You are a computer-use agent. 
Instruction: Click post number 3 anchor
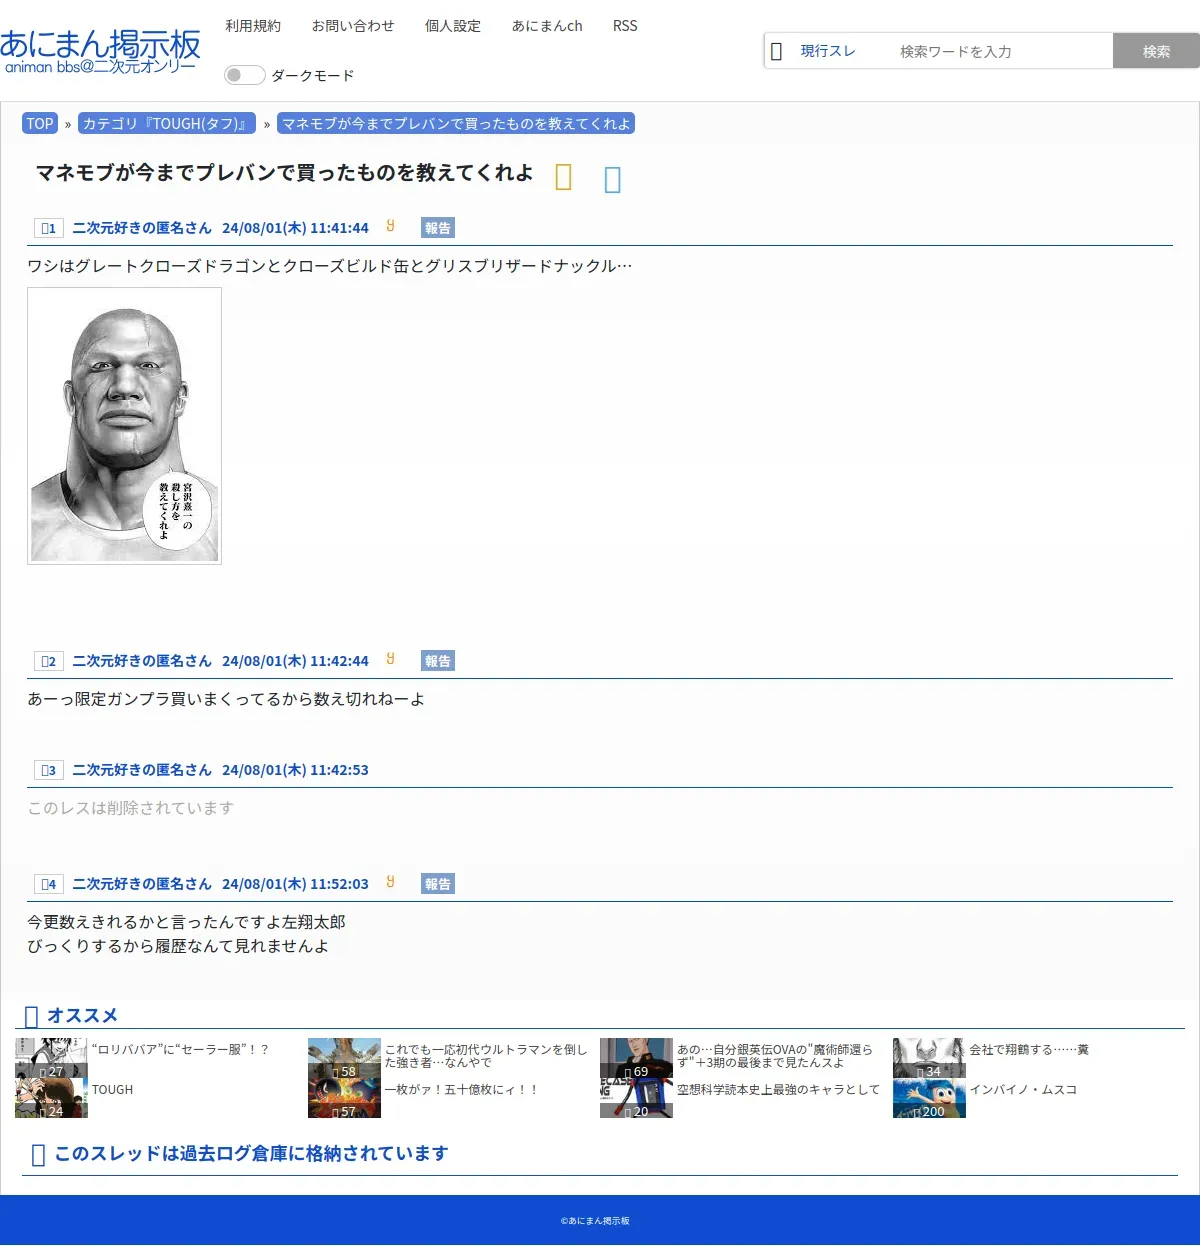pyautogui.click(x=49, y=770)
